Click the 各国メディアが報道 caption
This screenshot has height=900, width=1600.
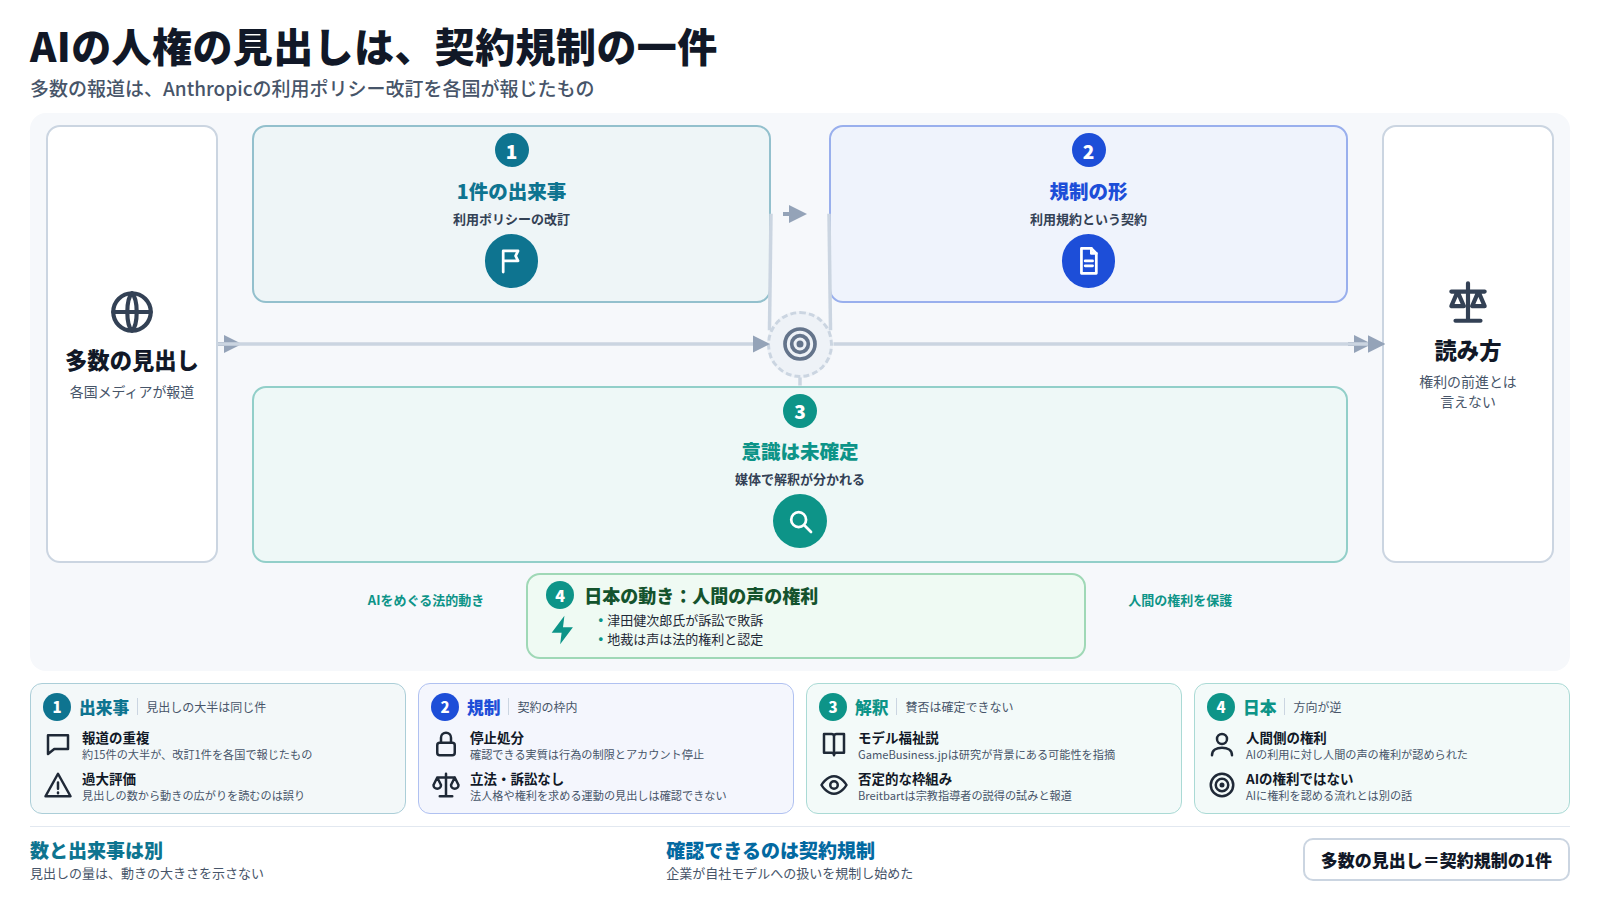pyautogui.click(x=132, y=393)
